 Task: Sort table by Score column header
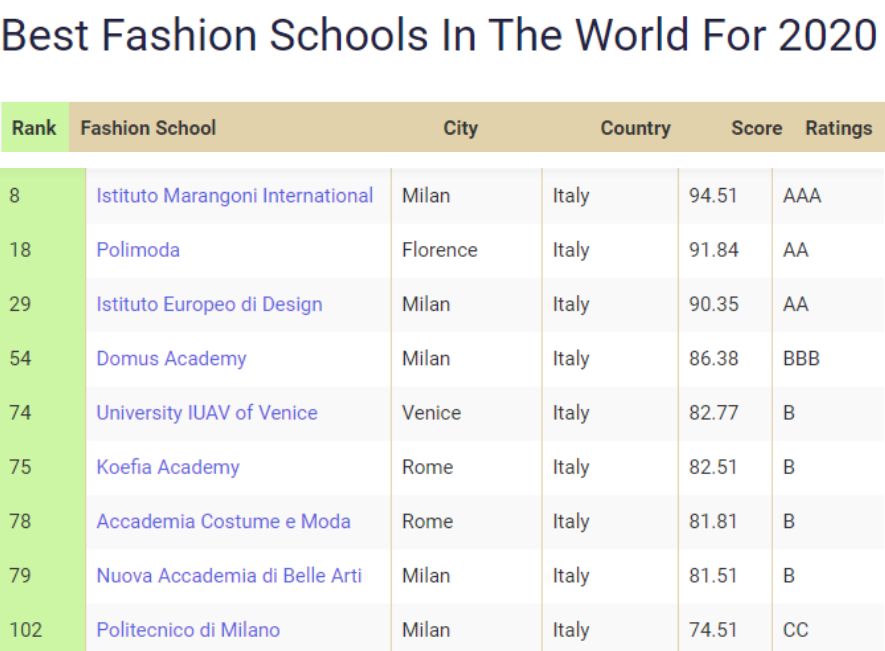(x=757, y=128)
